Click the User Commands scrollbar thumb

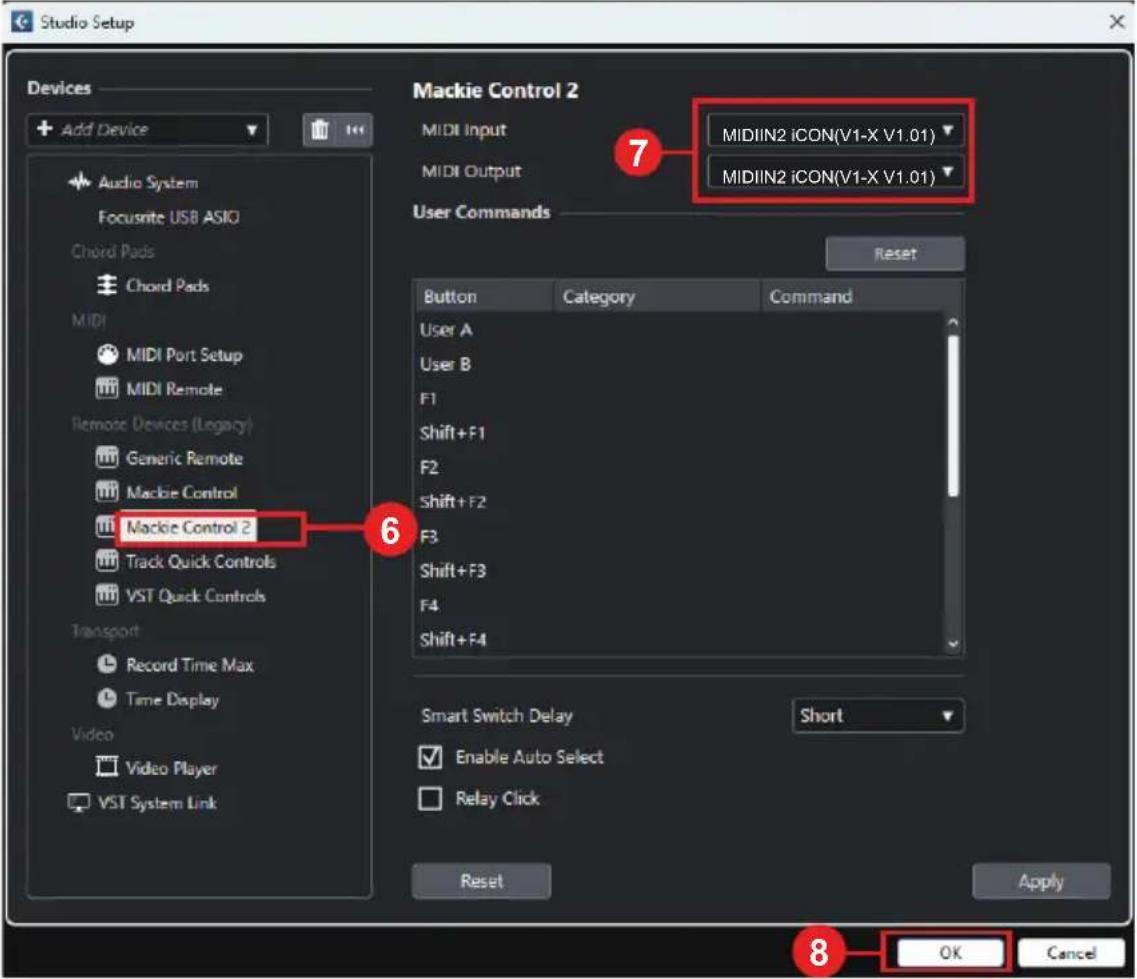coord(953,416)
